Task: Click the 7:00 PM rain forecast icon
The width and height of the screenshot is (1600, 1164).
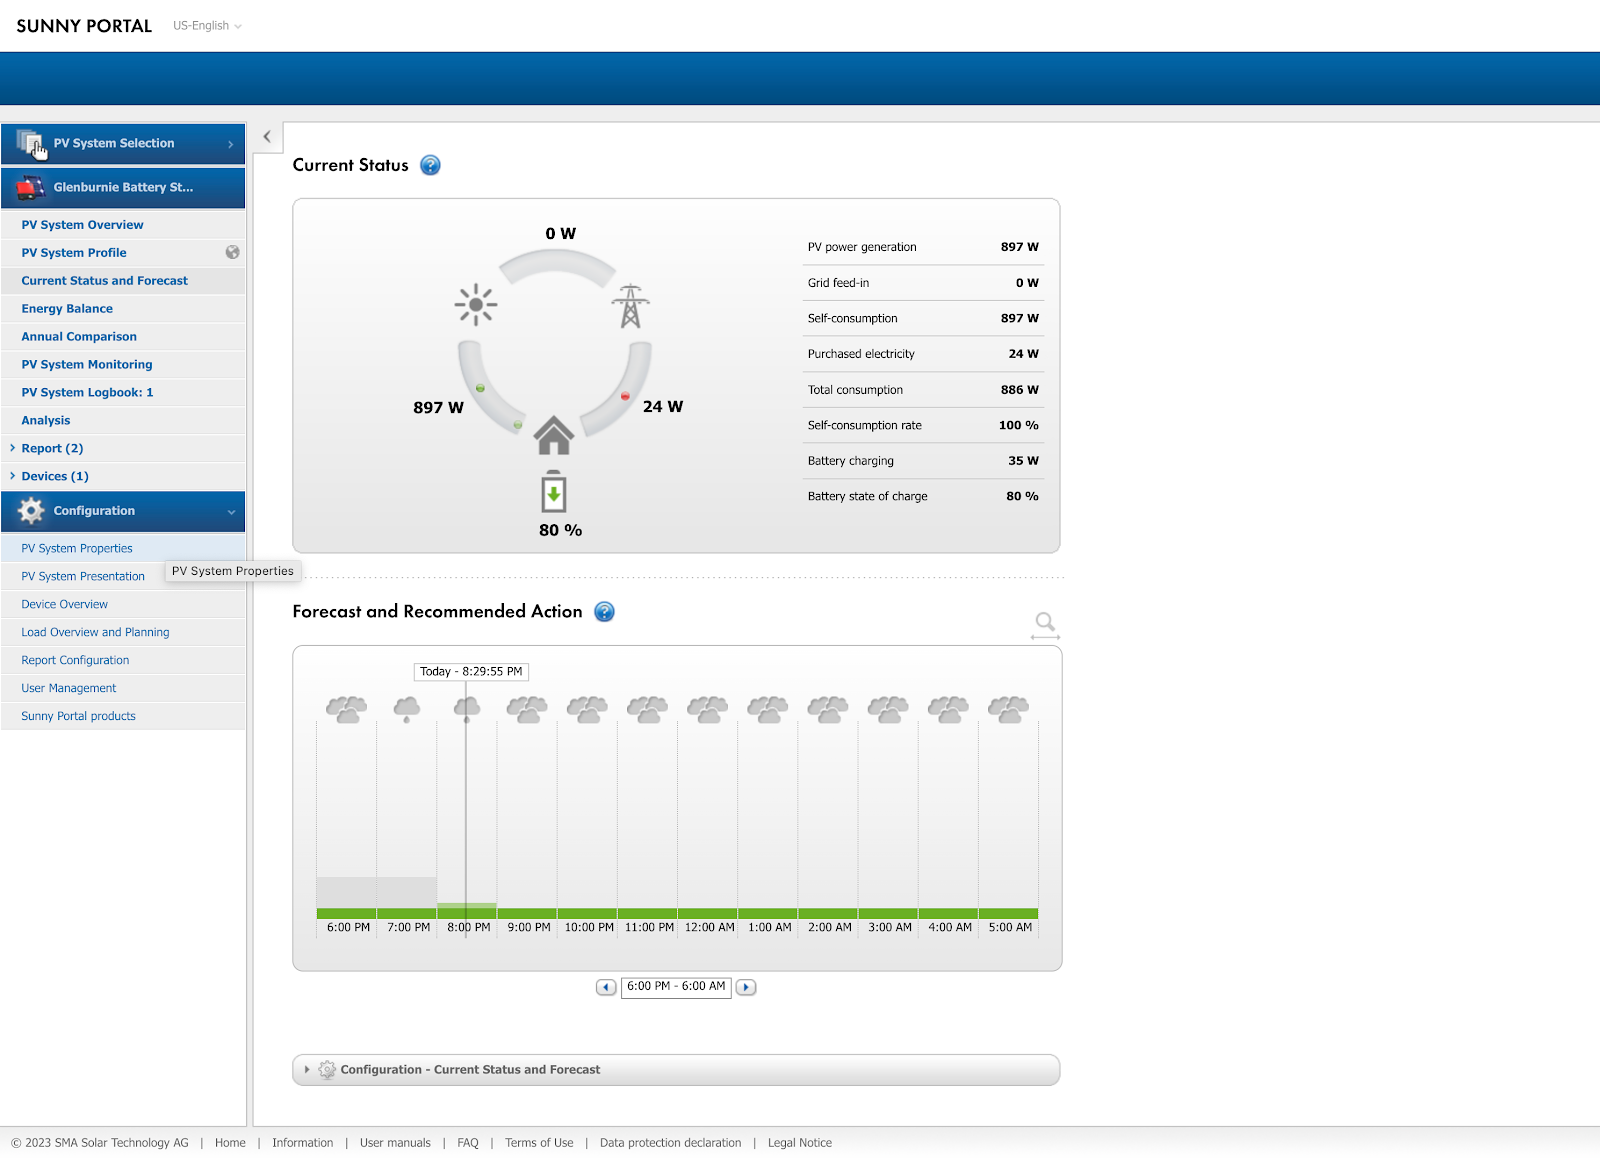Action: pos(407,710)
